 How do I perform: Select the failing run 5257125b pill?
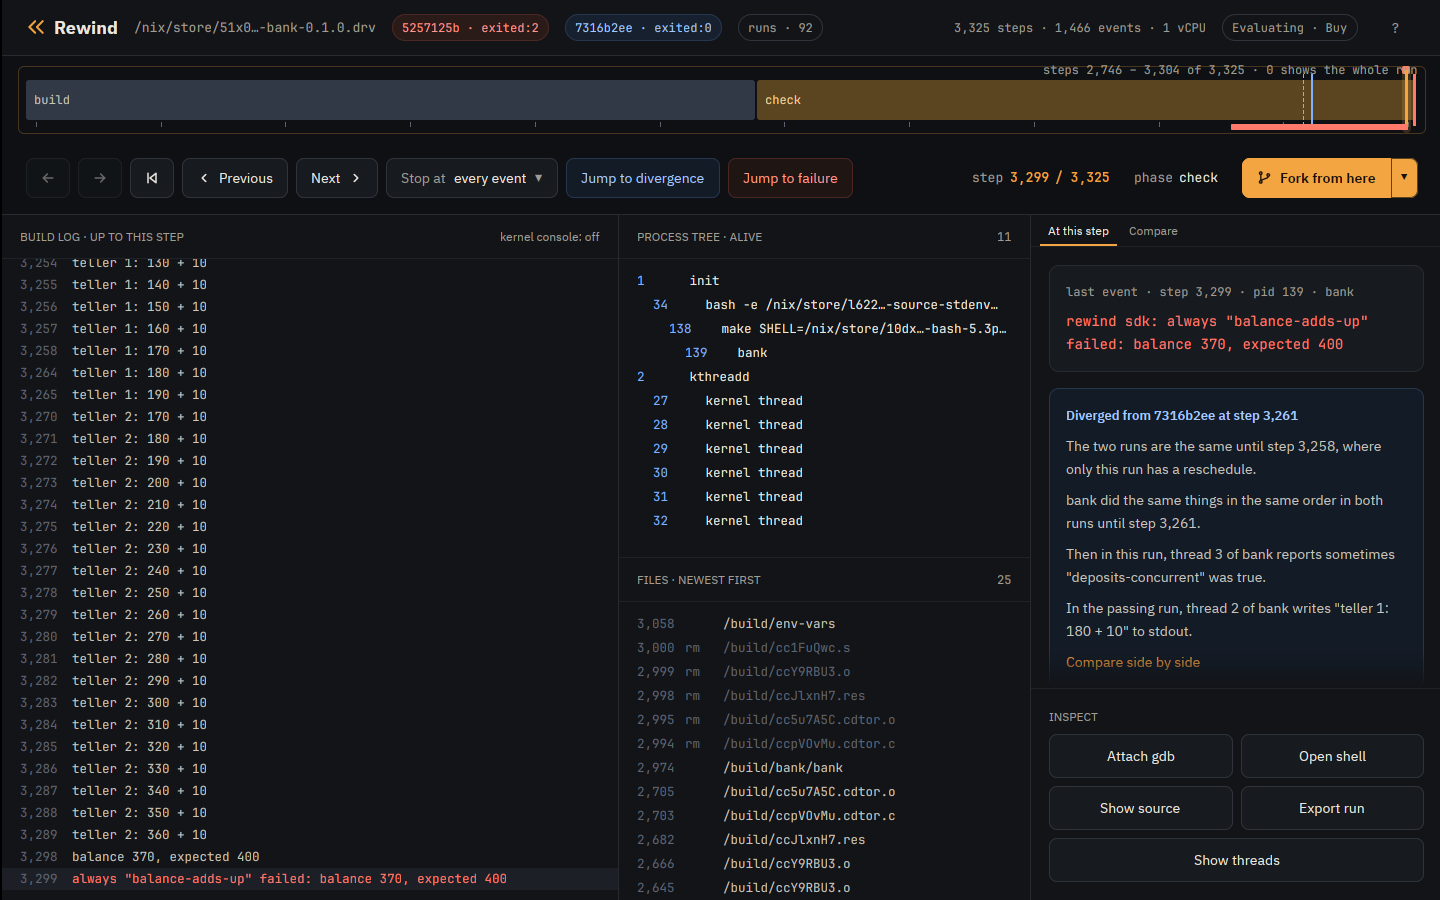coord(470,28)
